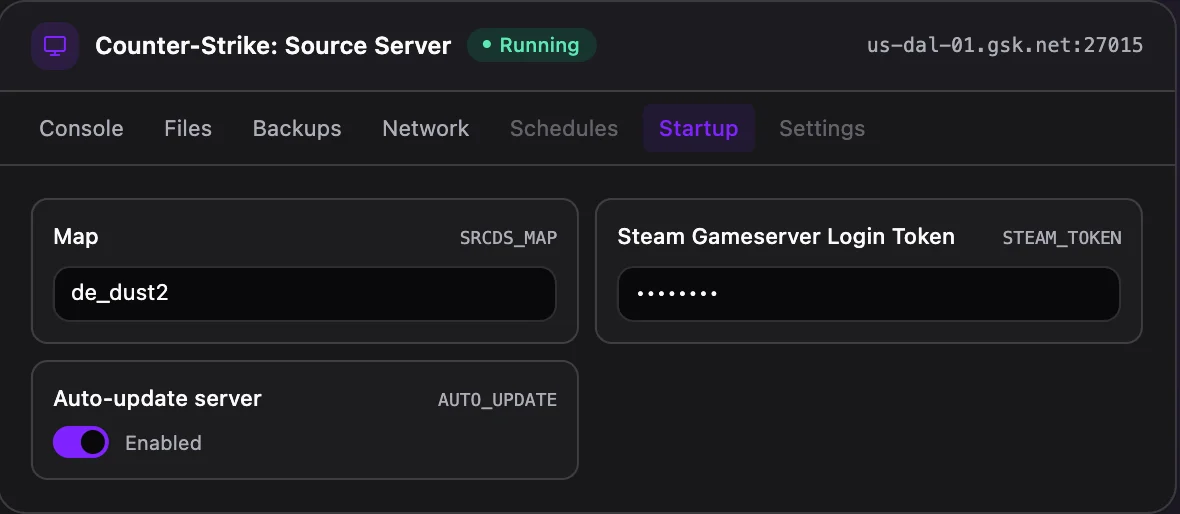Viewport: 1180px width, 514px height.
Task: Click the Running status badge
Action: [x=531, y=46]
